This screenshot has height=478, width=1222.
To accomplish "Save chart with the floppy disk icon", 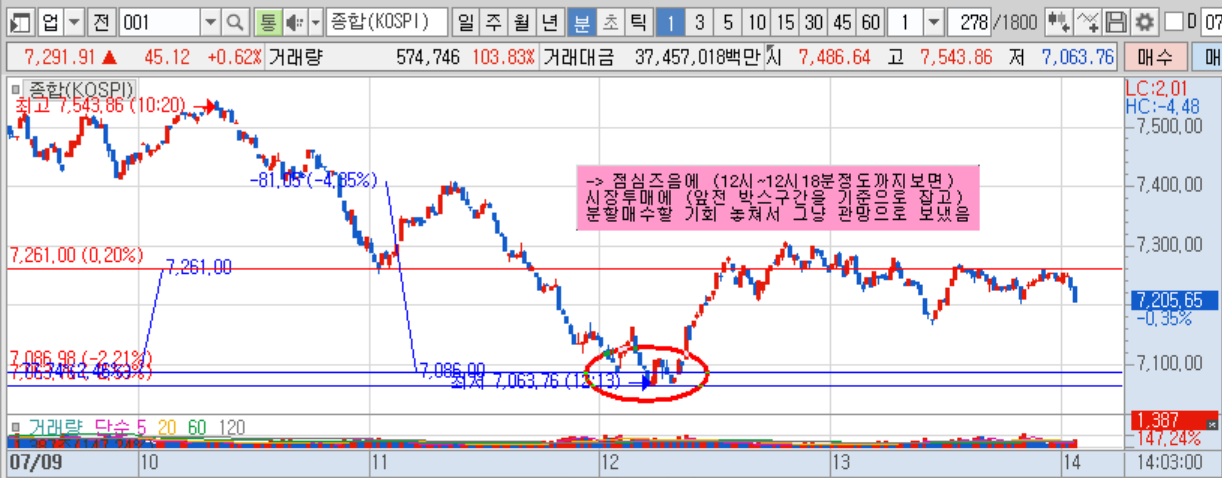I will click(x=1117, y=22).
